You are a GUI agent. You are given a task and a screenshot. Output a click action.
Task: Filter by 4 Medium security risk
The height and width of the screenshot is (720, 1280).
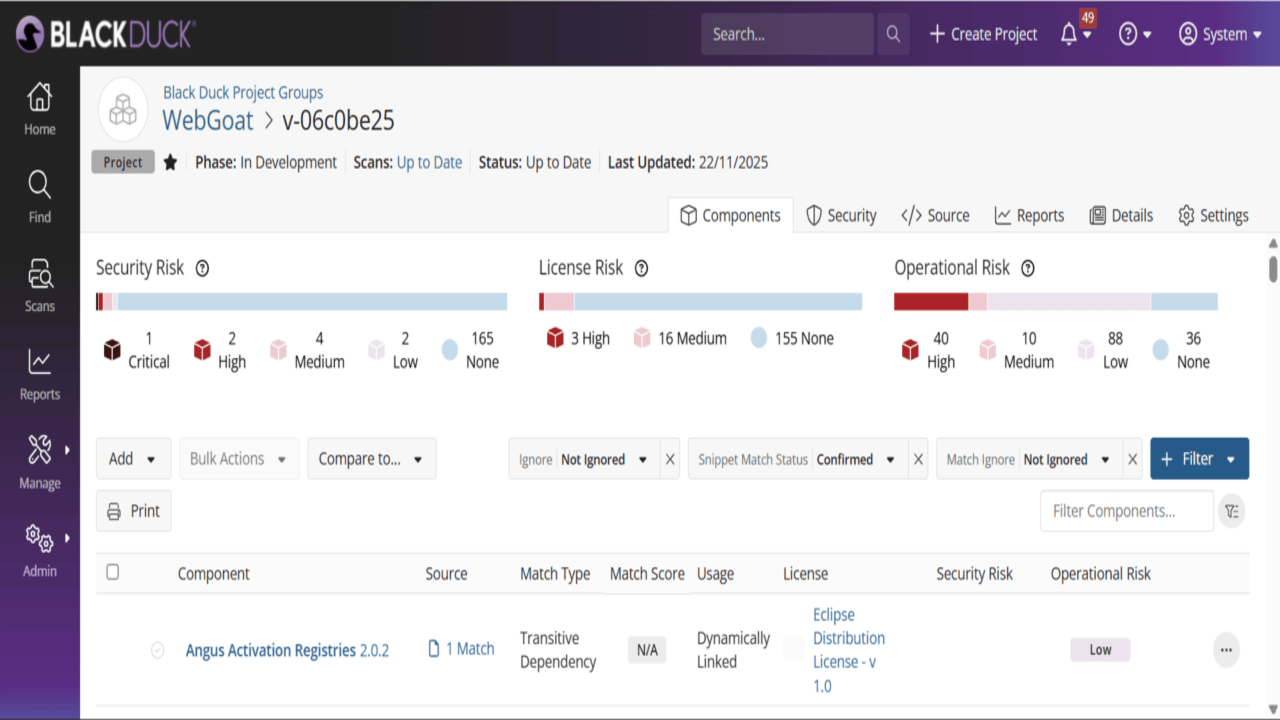pyautogui.click(x=307, y=350)
